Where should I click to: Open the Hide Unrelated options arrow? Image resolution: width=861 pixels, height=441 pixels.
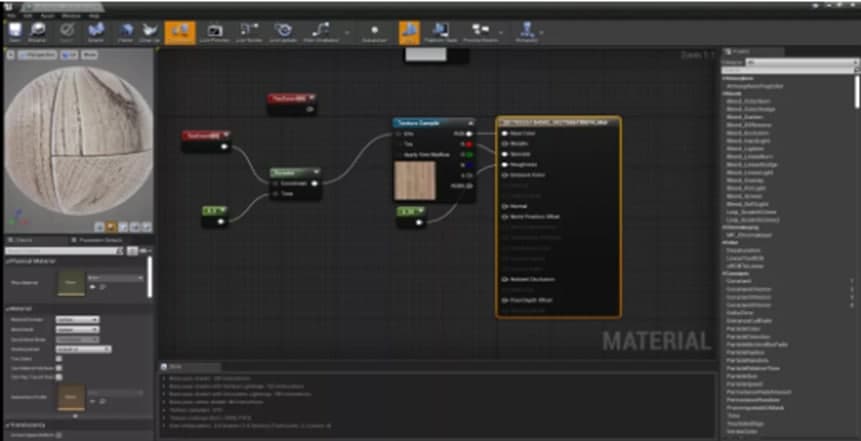click(346, 33)
